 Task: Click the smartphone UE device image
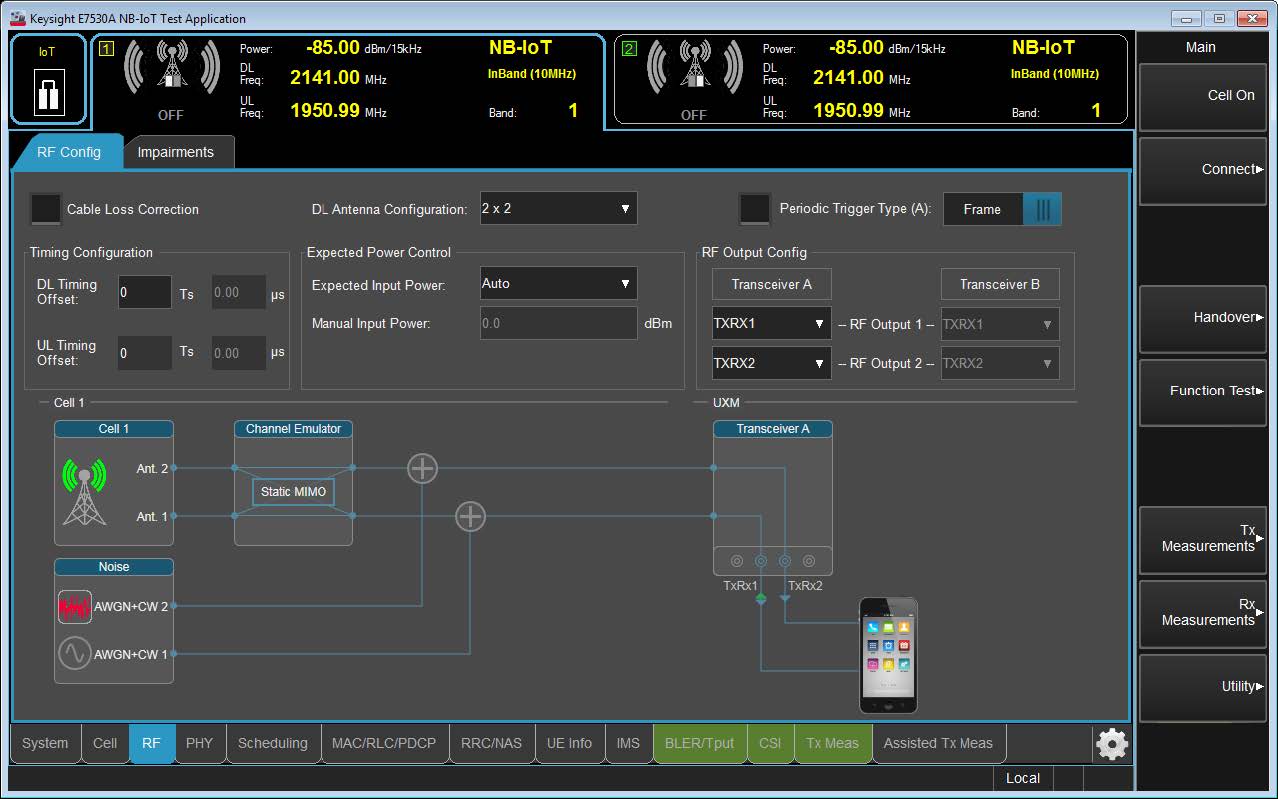tap(888, 650)
